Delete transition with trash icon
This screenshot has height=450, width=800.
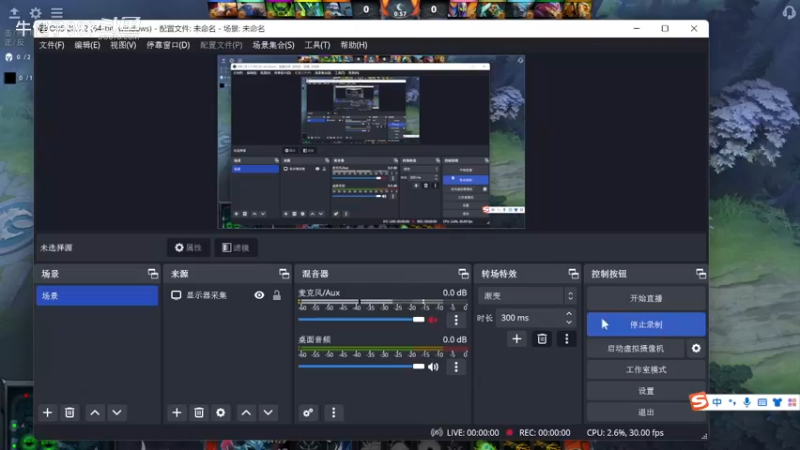coord(542,339)
